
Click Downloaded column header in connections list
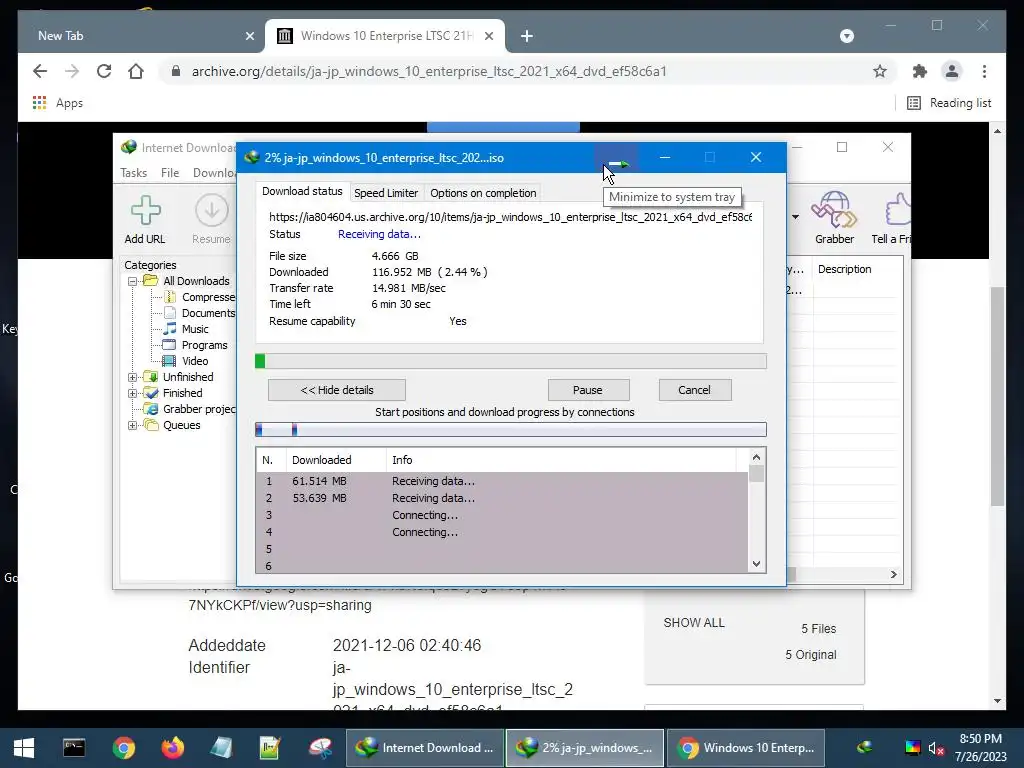tap(336, 460)
